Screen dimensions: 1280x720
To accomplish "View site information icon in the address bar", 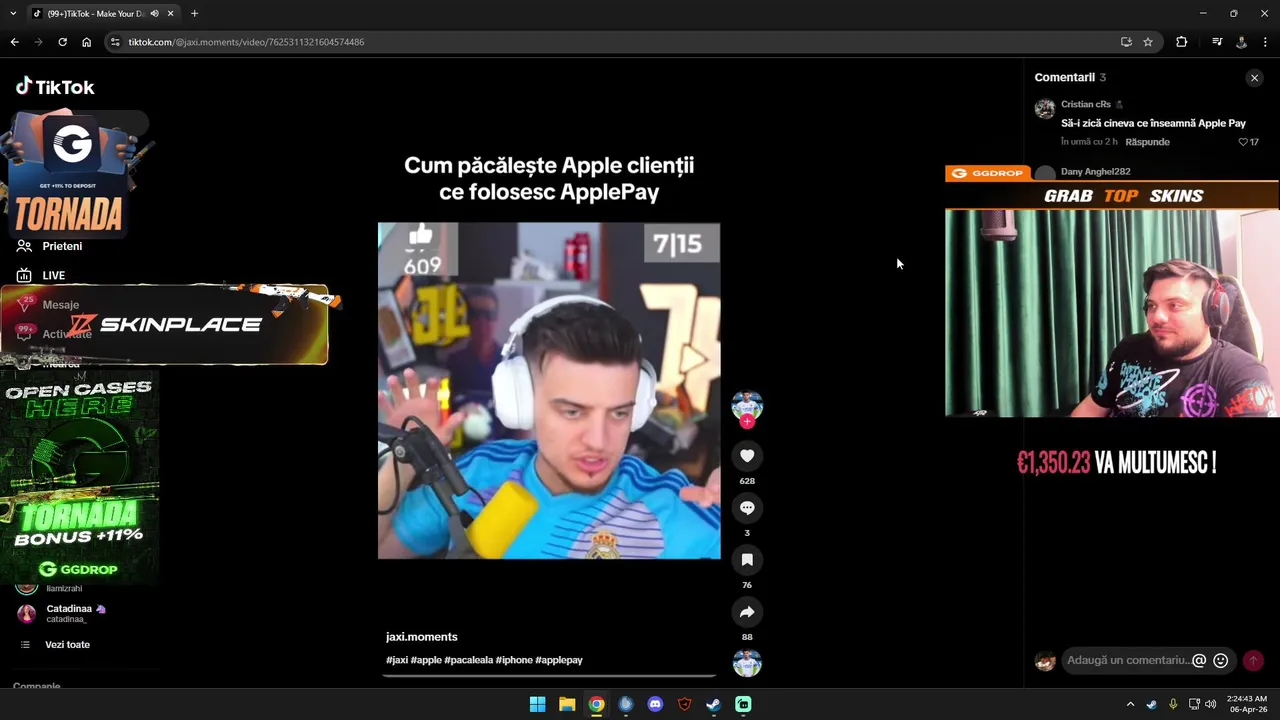I will tap(115, 42).
